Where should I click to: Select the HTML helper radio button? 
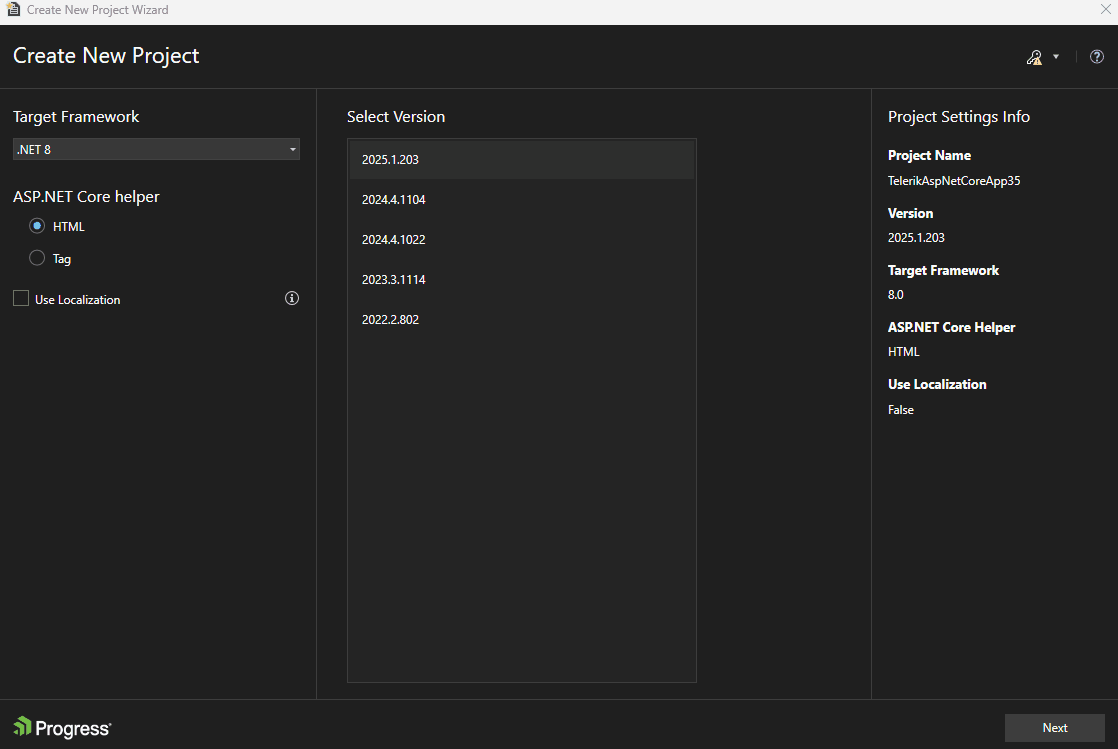(x=37, y=226)
